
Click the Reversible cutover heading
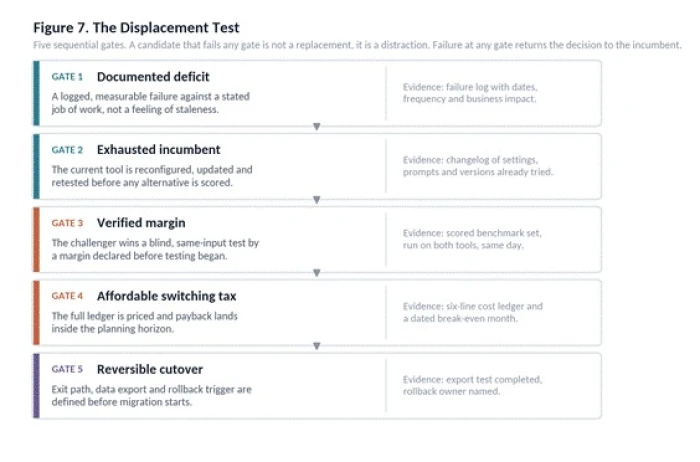coord(150,369)
